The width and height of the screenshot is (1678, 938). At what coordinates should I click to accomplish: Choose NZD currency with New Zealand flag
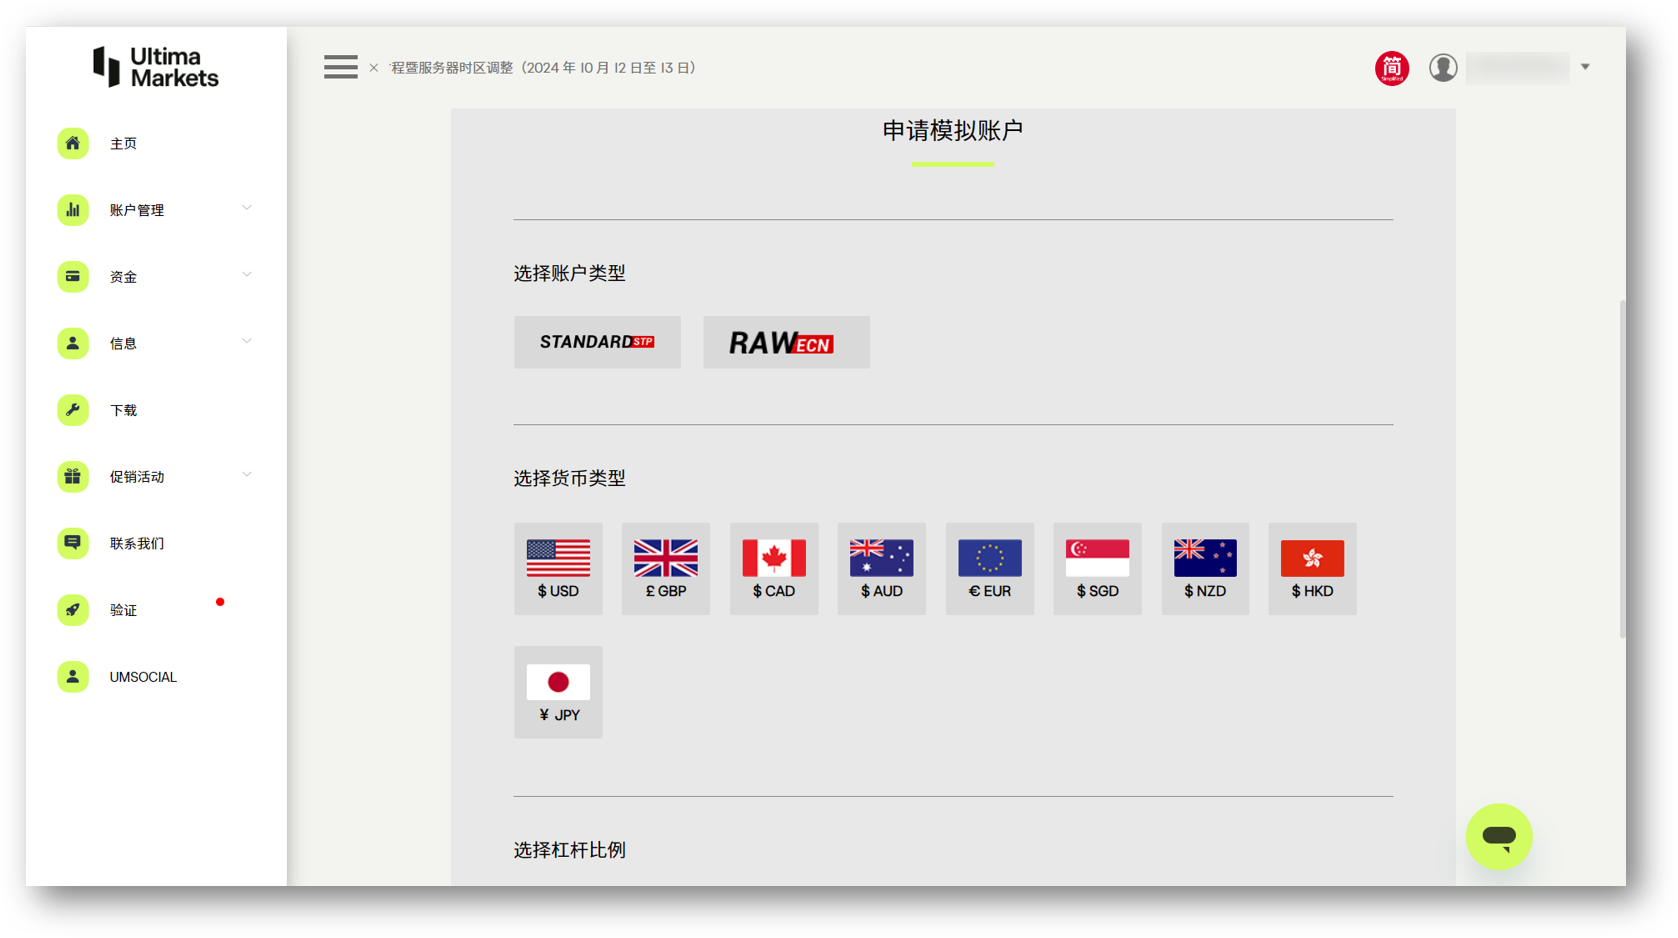tap(1205, 568)
